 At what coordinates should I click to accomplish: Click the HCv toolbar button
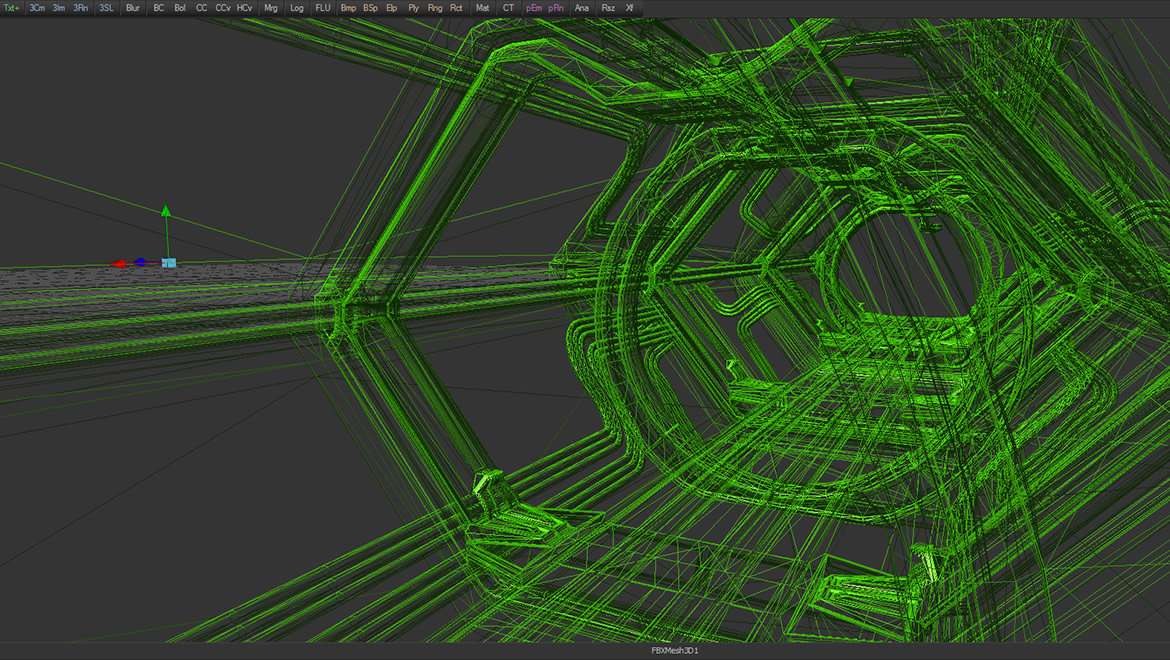pos(244,8)
